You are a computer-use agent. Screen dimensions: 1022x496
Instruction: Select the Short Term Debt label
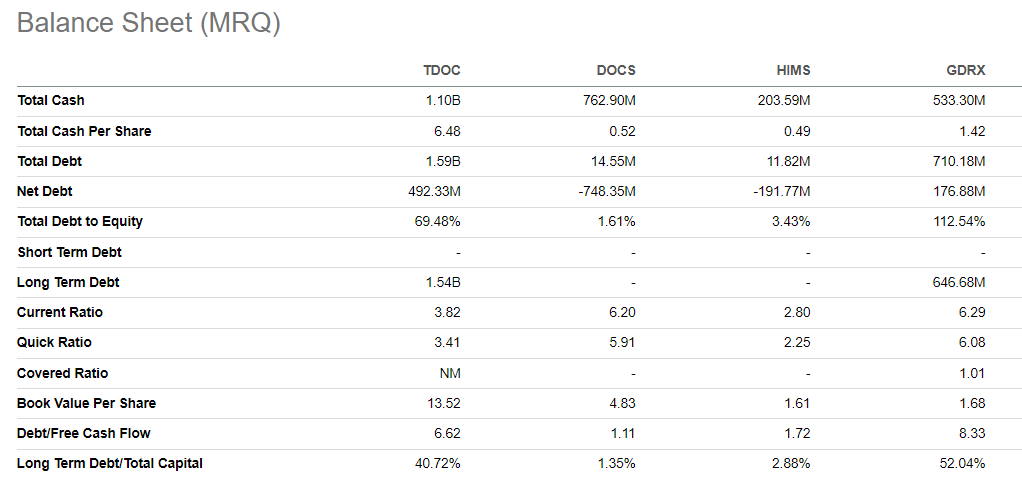click(x=69, y=252)
